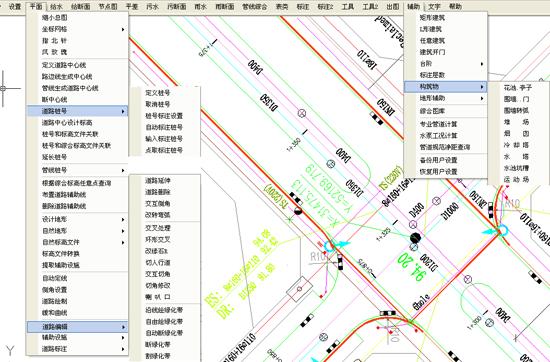The width and height of the screenshot is (550, 362).
Task: Expand the 管线桩号 submenu
Action: tap(78, 170)
